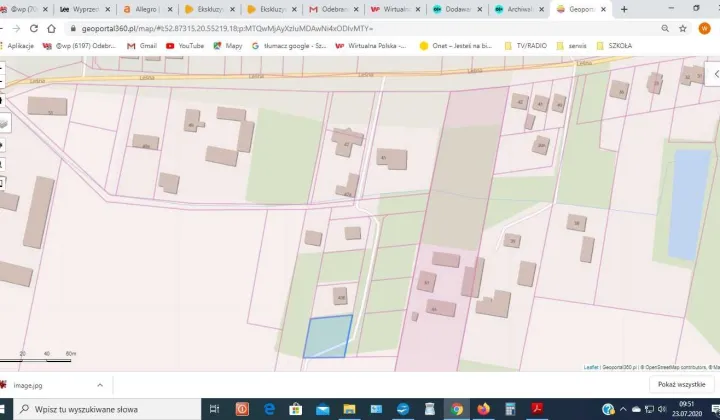This screenshot has height=420, width=720.
Task: Launch Firefox from the taskbar
Action: 484,409
